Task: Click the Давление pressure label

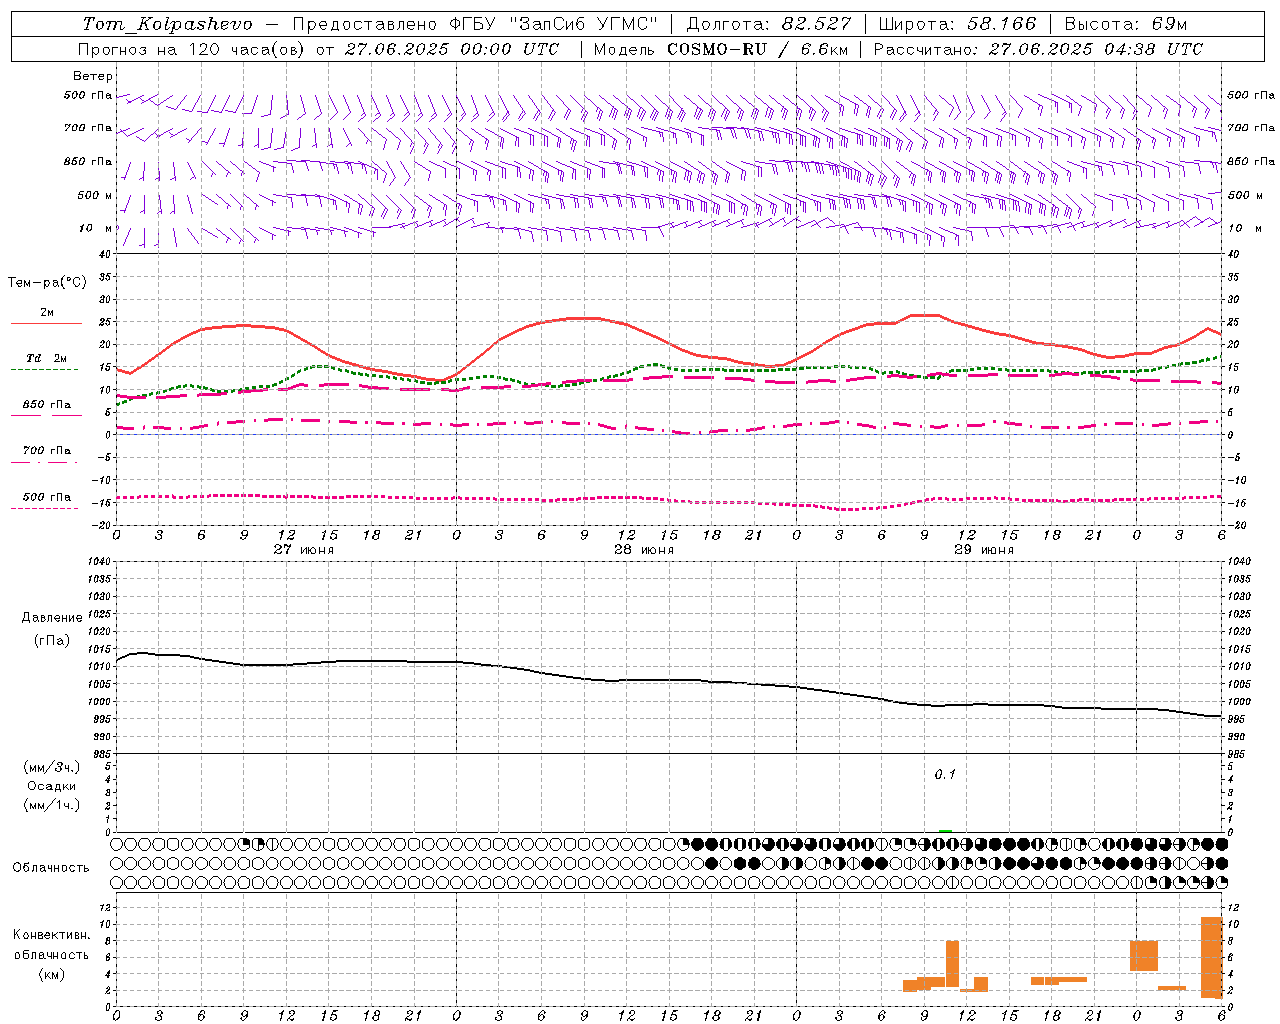Action: (52, 618)
